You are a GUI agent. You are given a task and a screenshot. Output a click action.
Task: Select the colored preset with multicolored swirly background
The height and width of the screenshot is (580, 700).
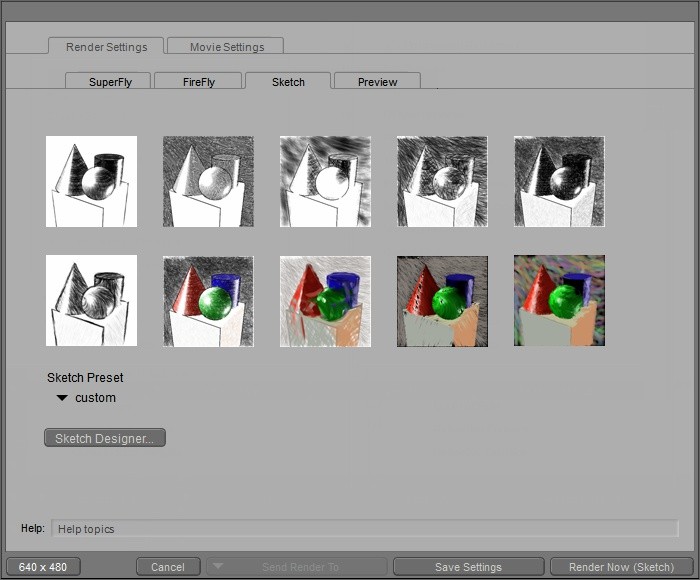pyautogui.click(x=559, y=301)
